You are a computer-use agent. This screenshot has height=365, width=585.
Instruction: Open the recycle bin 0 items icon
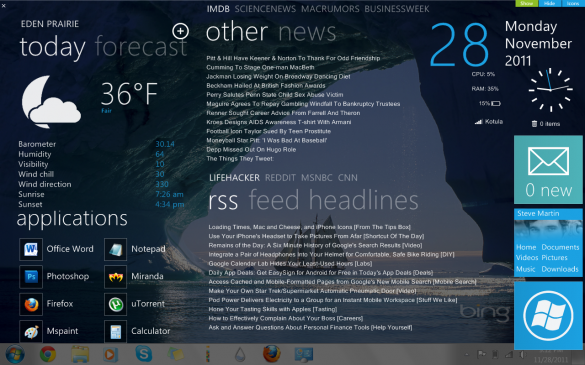click(545, 124)
